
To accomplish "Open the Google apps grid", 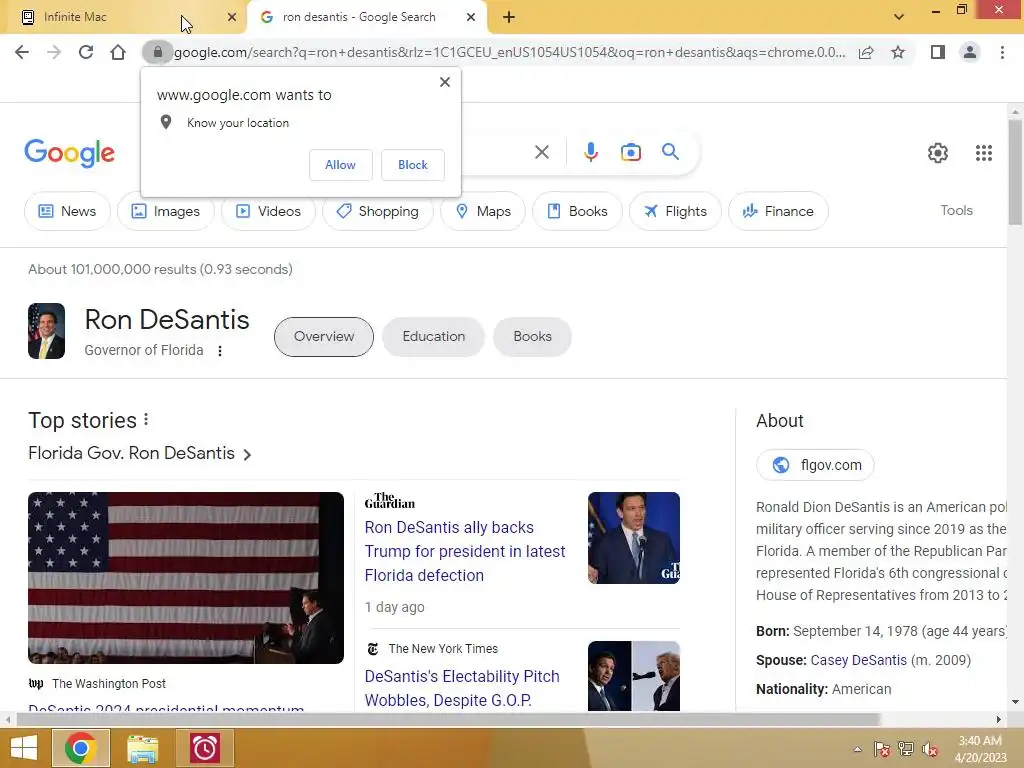I will (984, 153).
